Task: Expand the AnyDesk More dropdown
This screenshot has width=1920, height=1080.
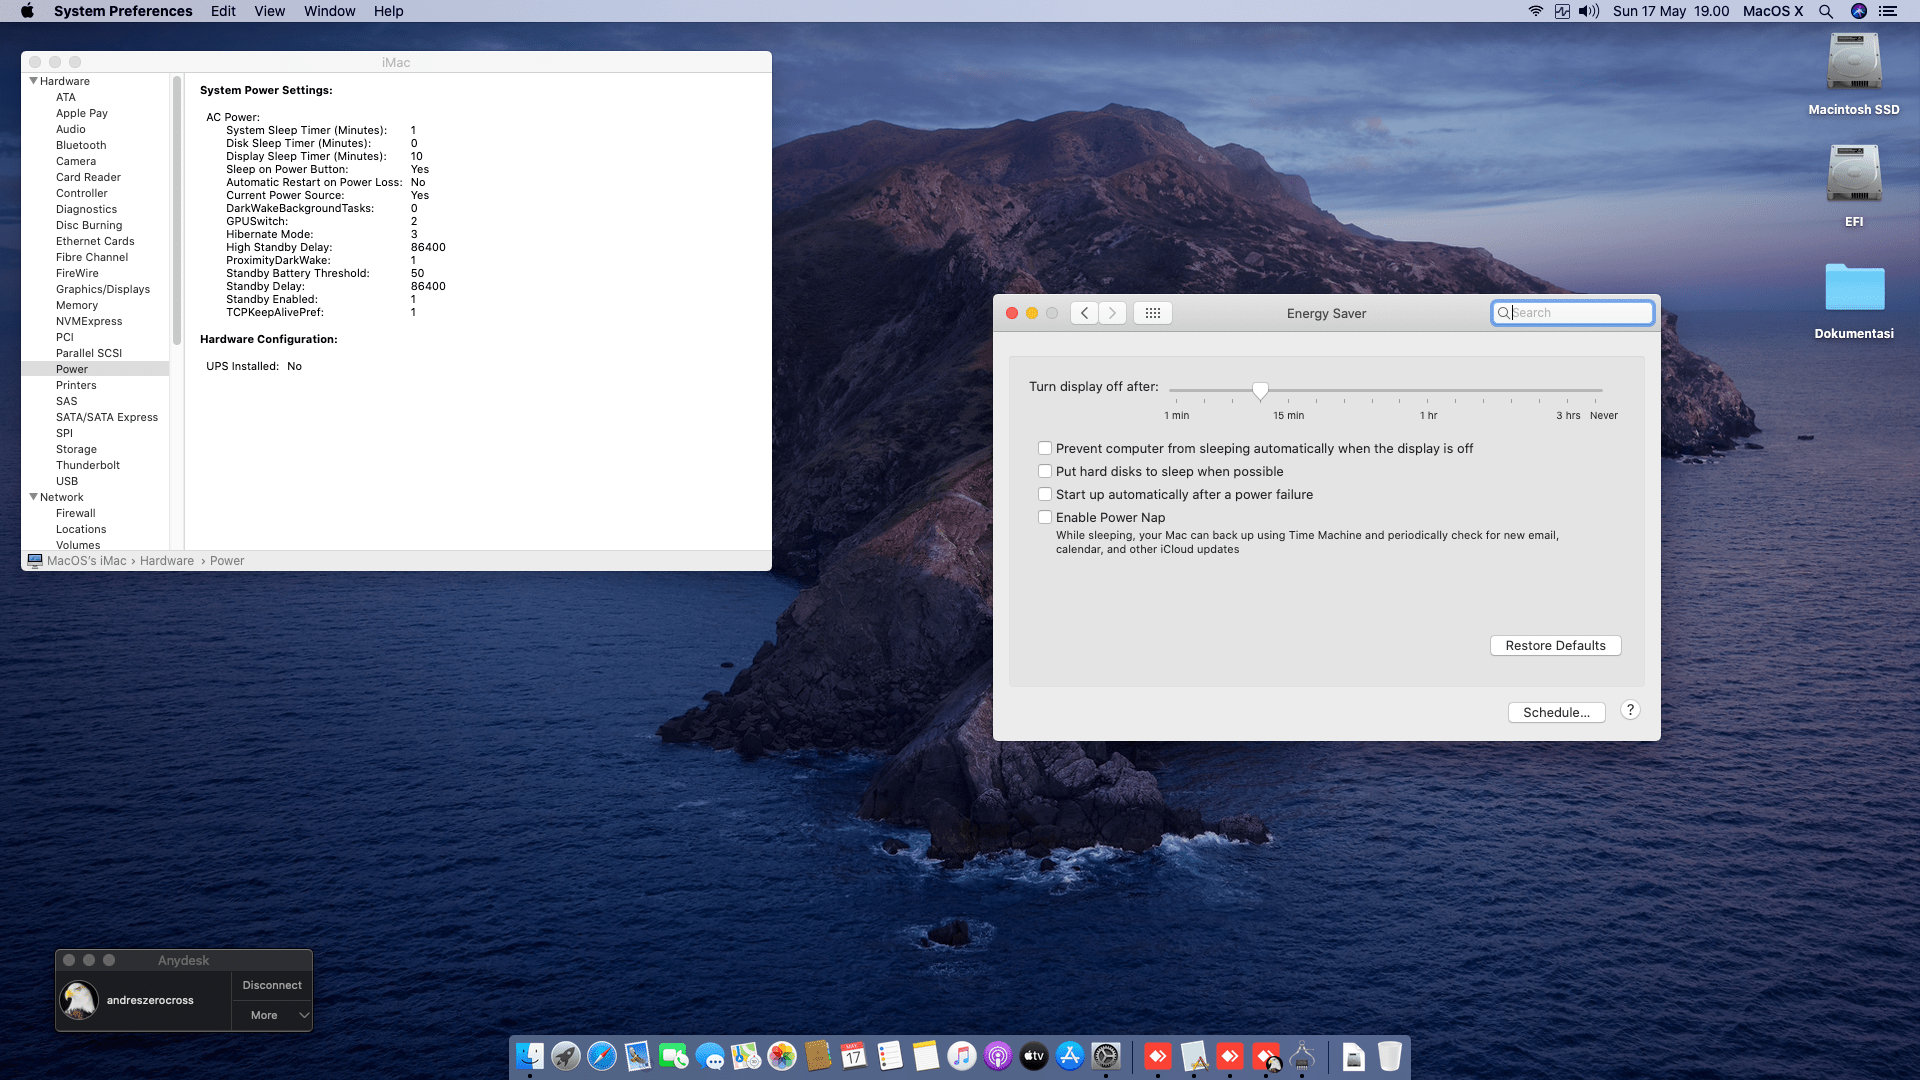Action: pyautogui.click(x=273, y=1015)
